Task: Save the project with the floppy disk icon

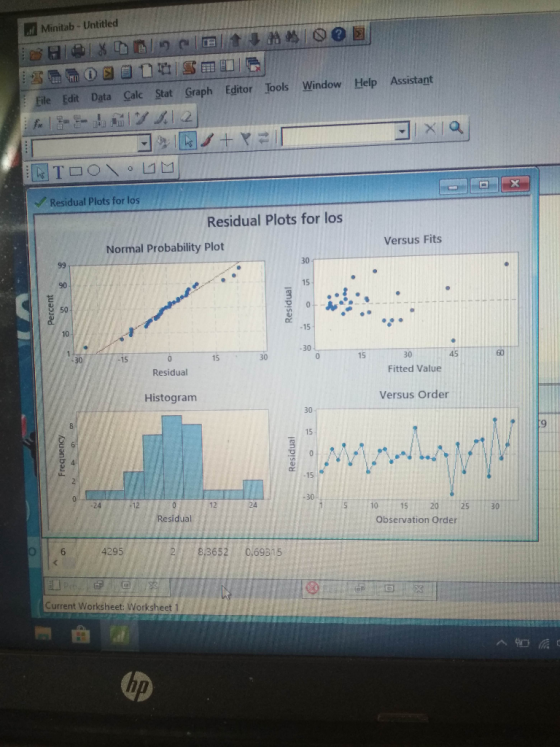Action: point(54,52)
